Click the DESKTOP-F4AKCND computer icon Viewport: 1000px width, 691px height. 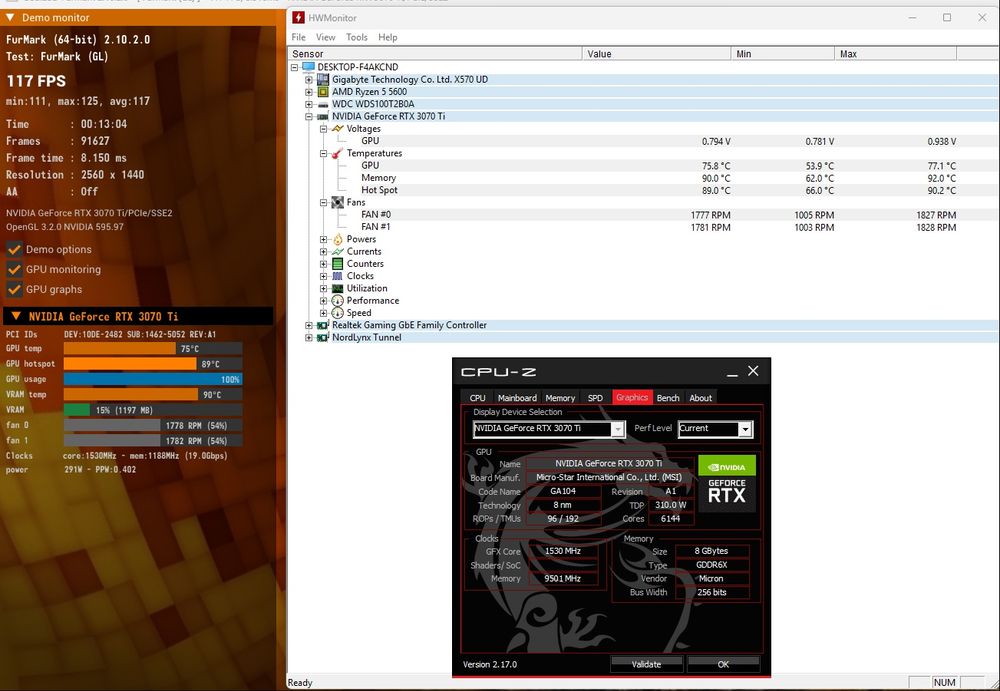point(309,67)
